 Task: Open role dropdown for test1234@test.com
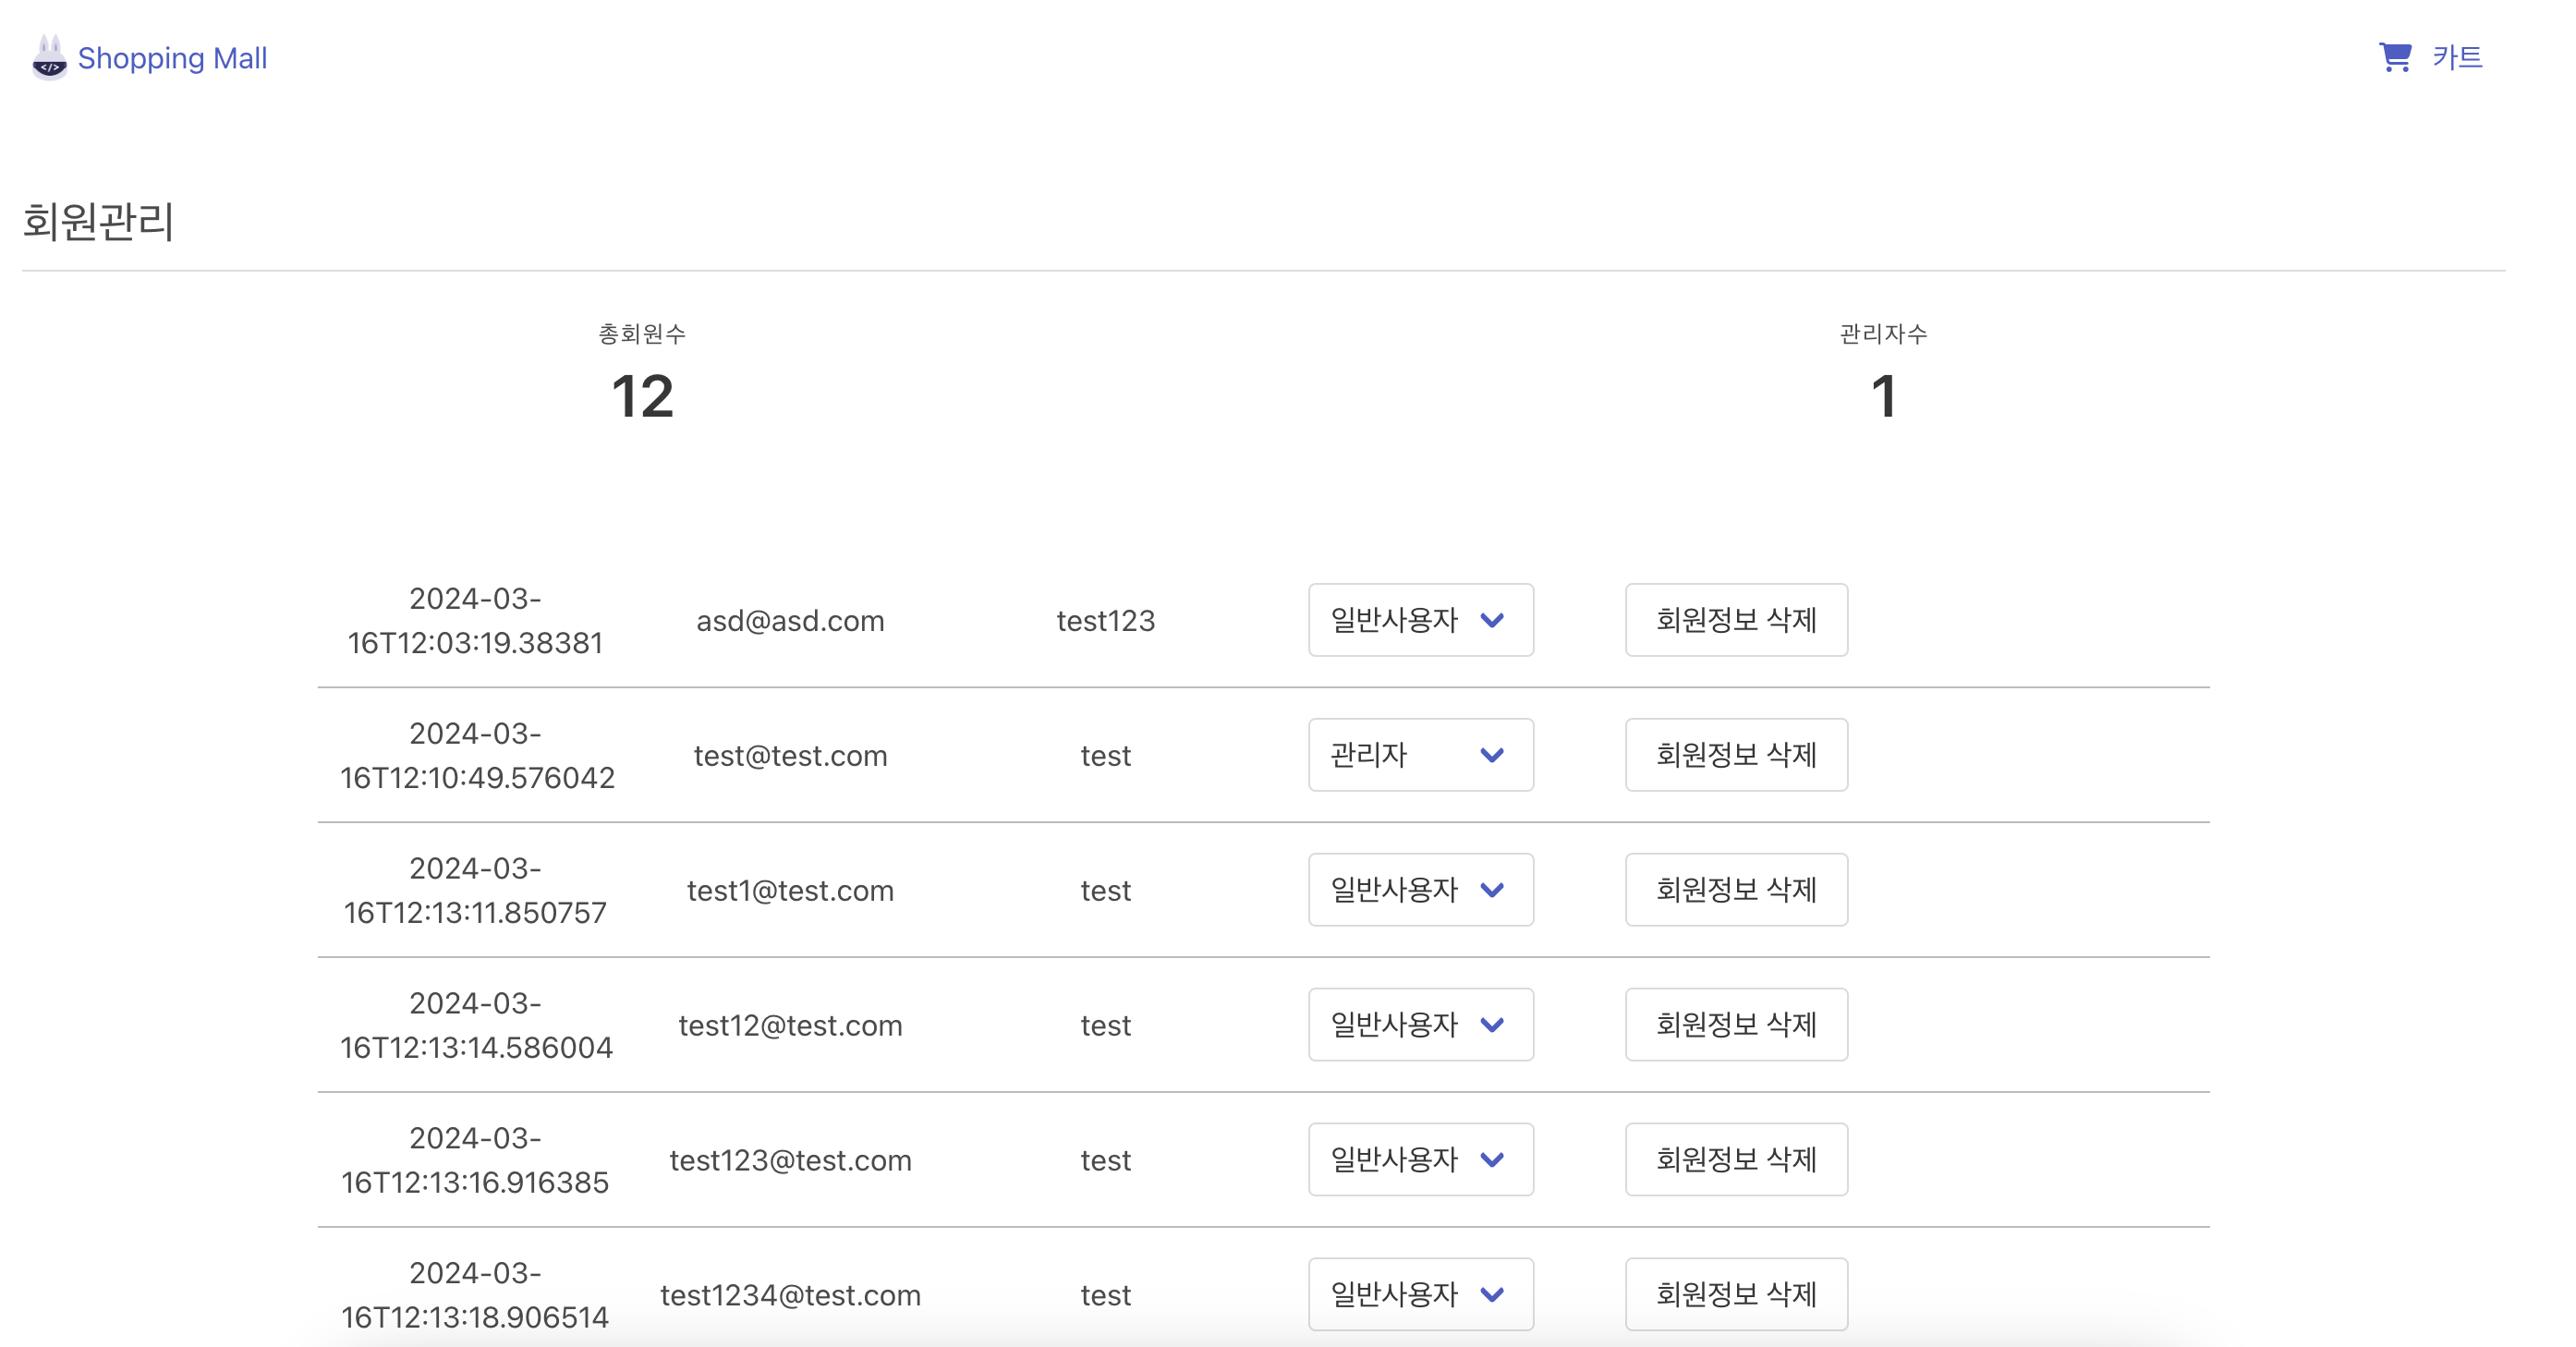pos(1420,1294)
